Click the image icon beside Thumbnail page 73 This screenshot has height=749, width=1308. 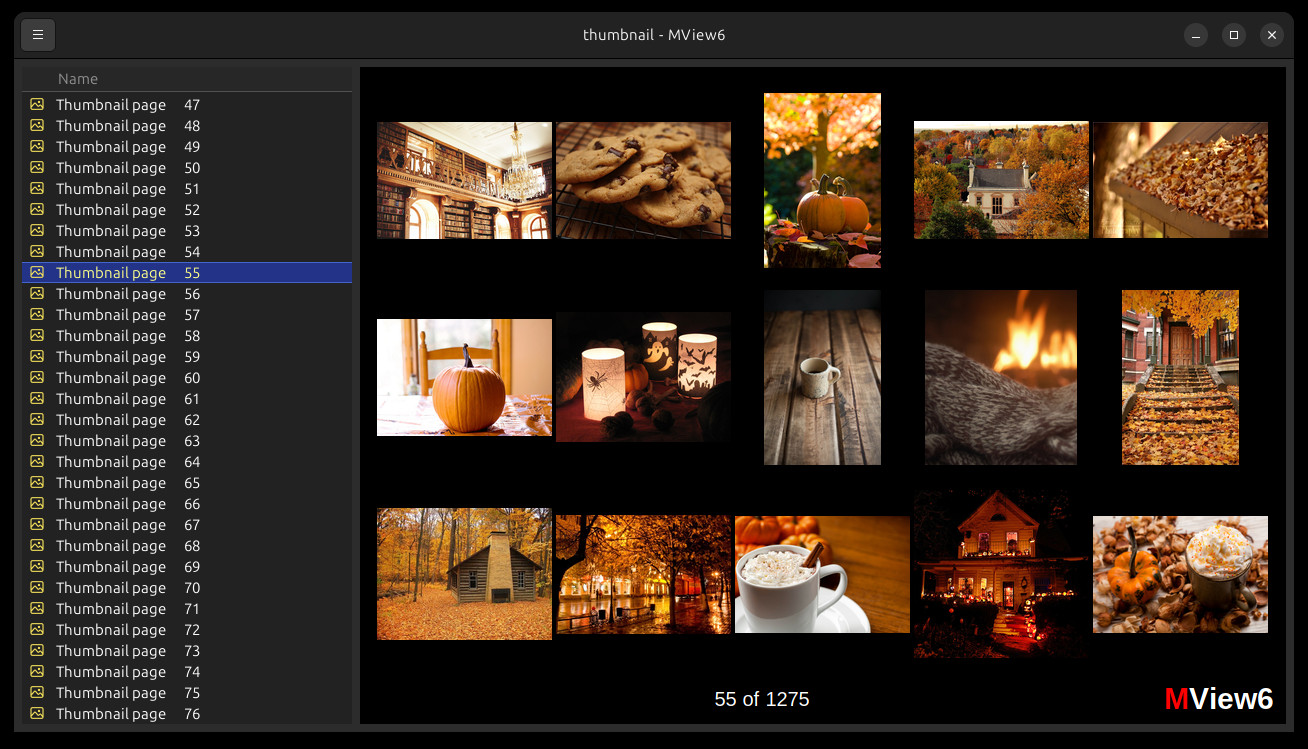coord(37,650)
